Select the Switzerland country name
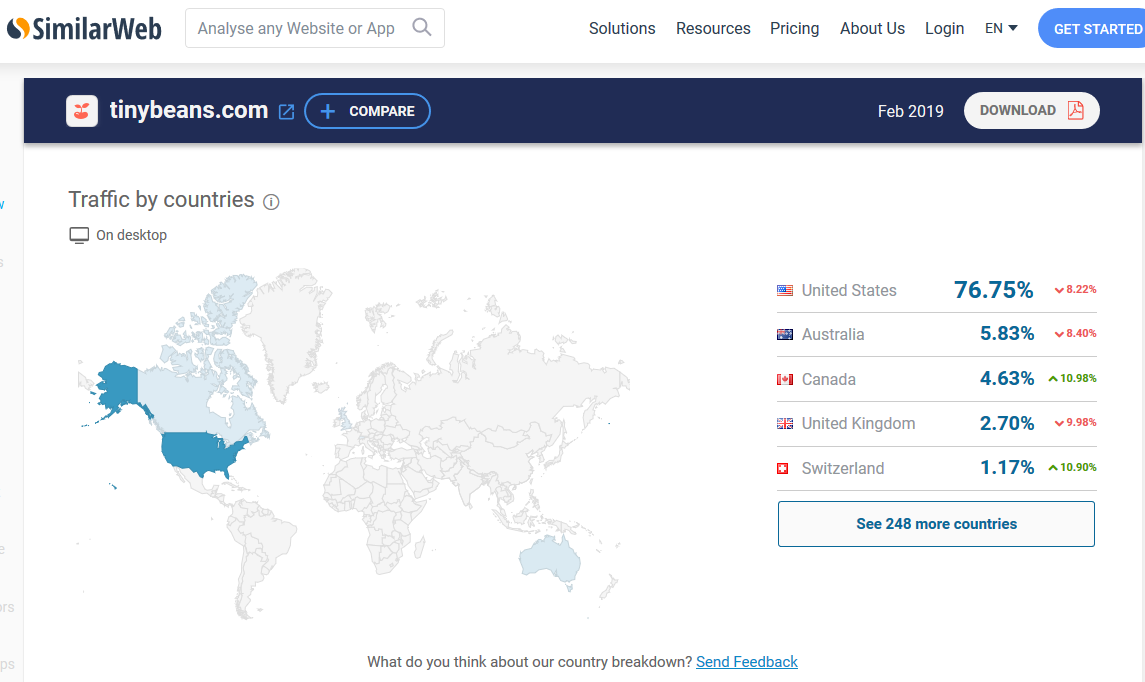Image resolution: width=1145 pixels, height=682 pixels. (x=843, y=468)
